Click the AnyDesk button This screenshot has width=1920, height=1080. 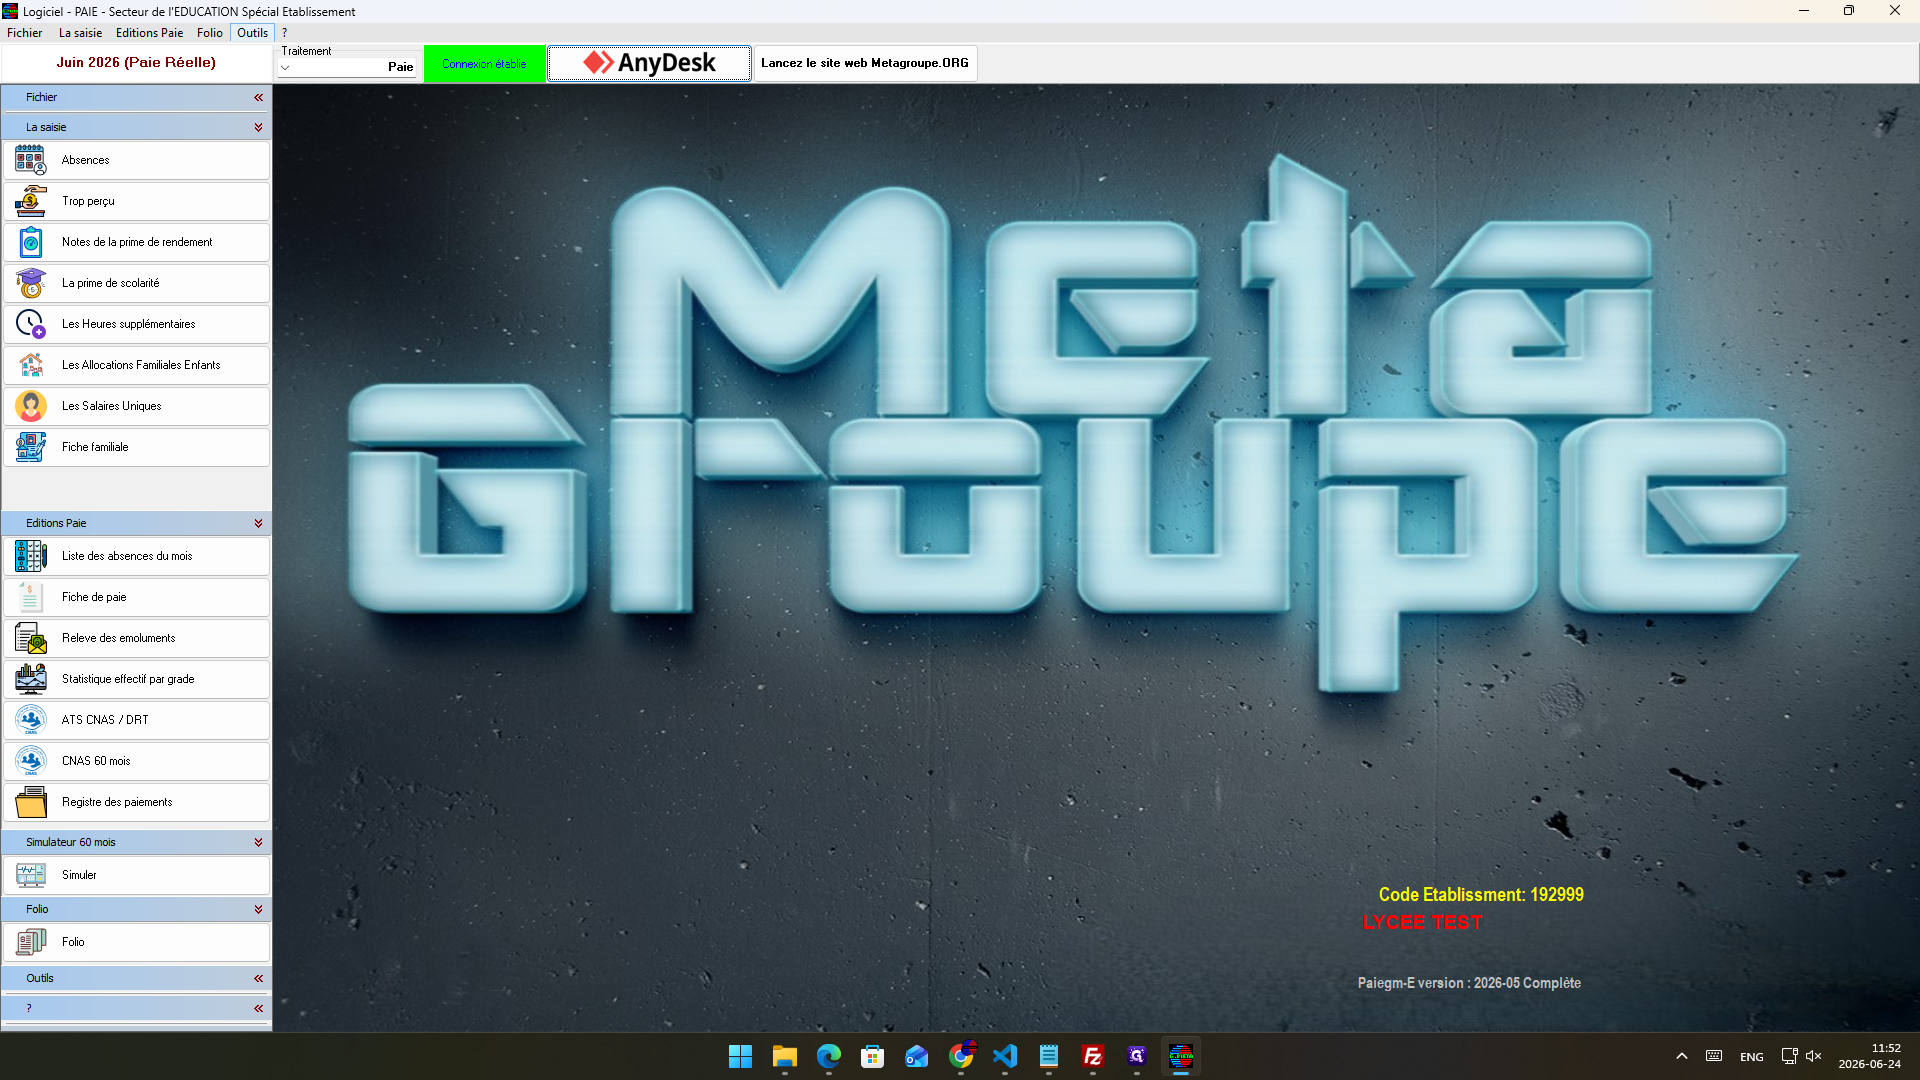point(649,63)
